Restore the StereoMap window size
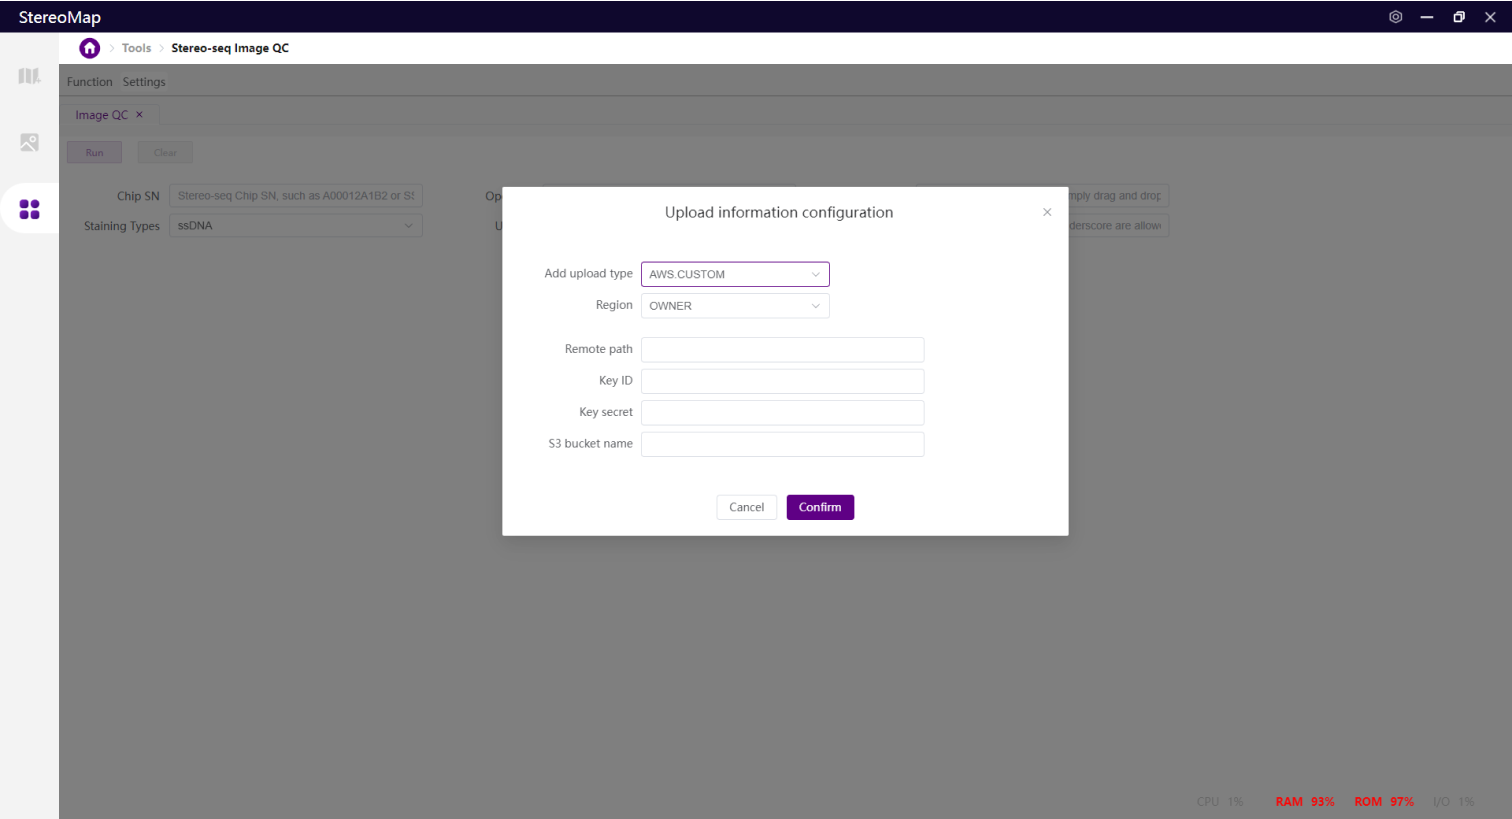The width and height of the screenshot is (1512, 819). (1458, 17)
